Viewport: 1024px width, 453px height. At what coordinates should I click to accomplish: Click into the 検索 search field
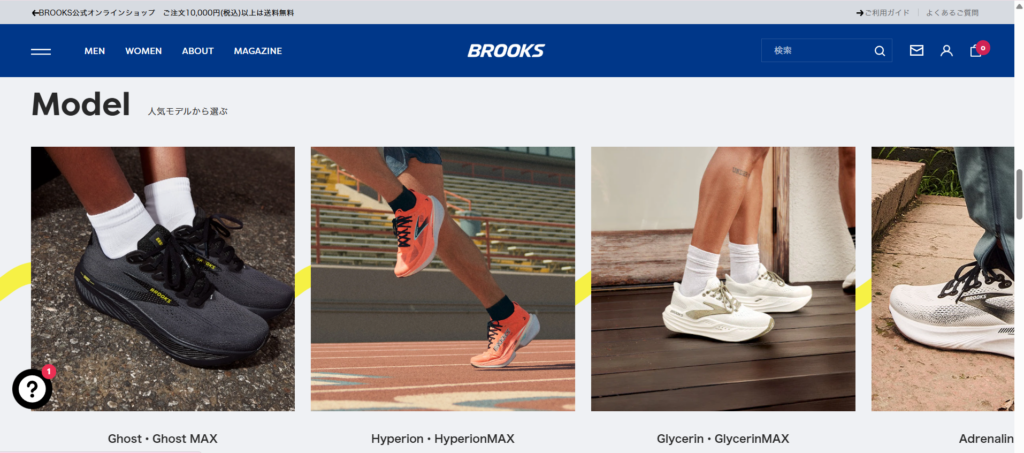(x=820, y=51)
